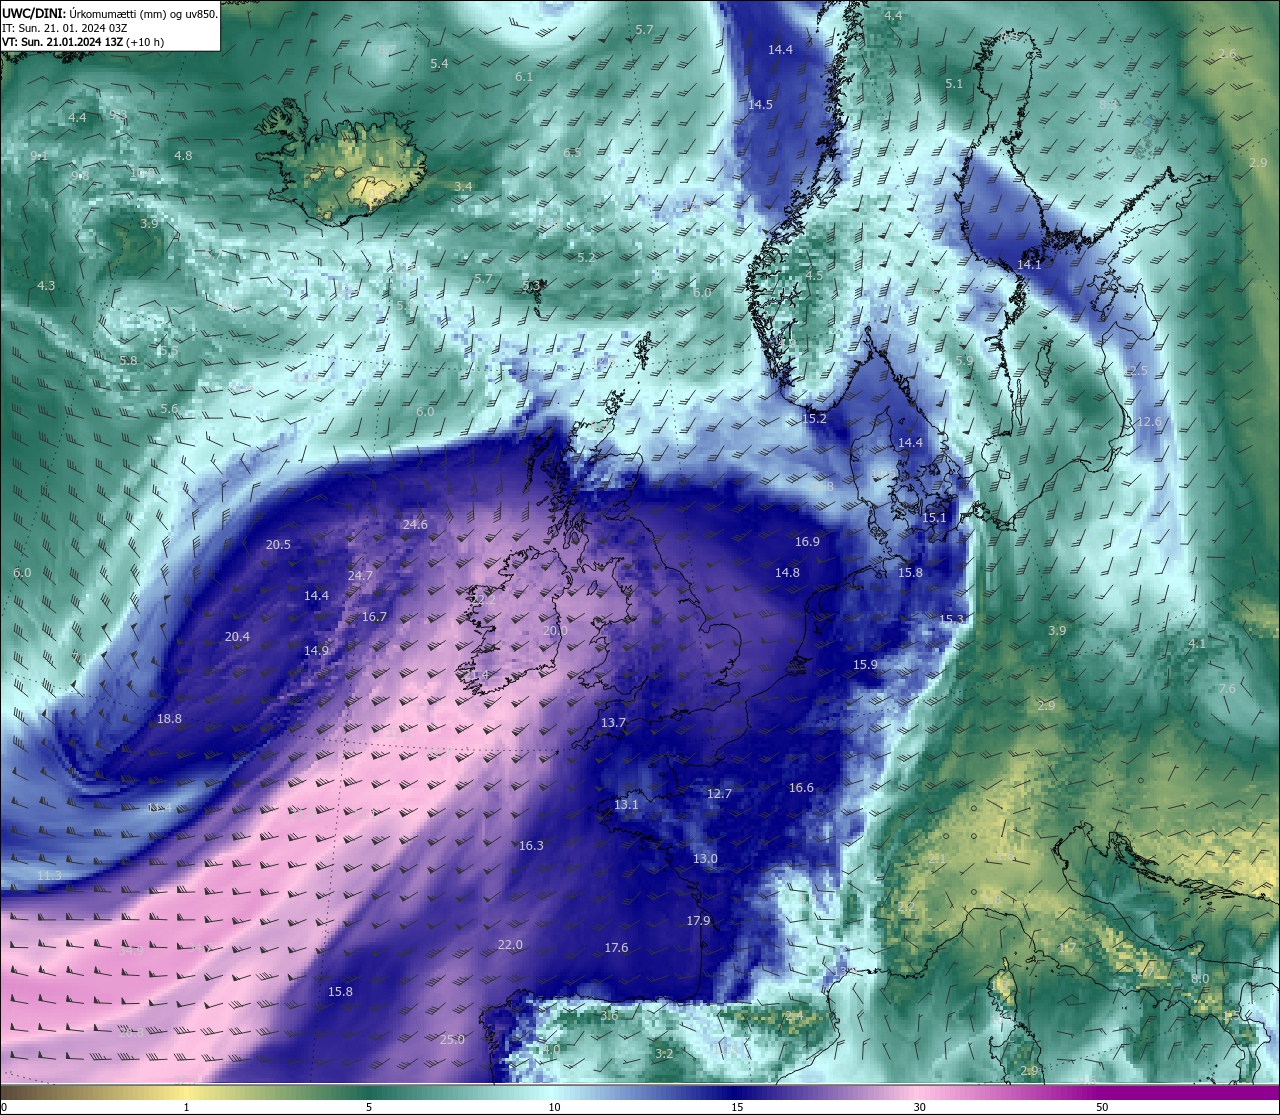Click the 5.2 value label
1280x1115 pixels.
point(586,258)
